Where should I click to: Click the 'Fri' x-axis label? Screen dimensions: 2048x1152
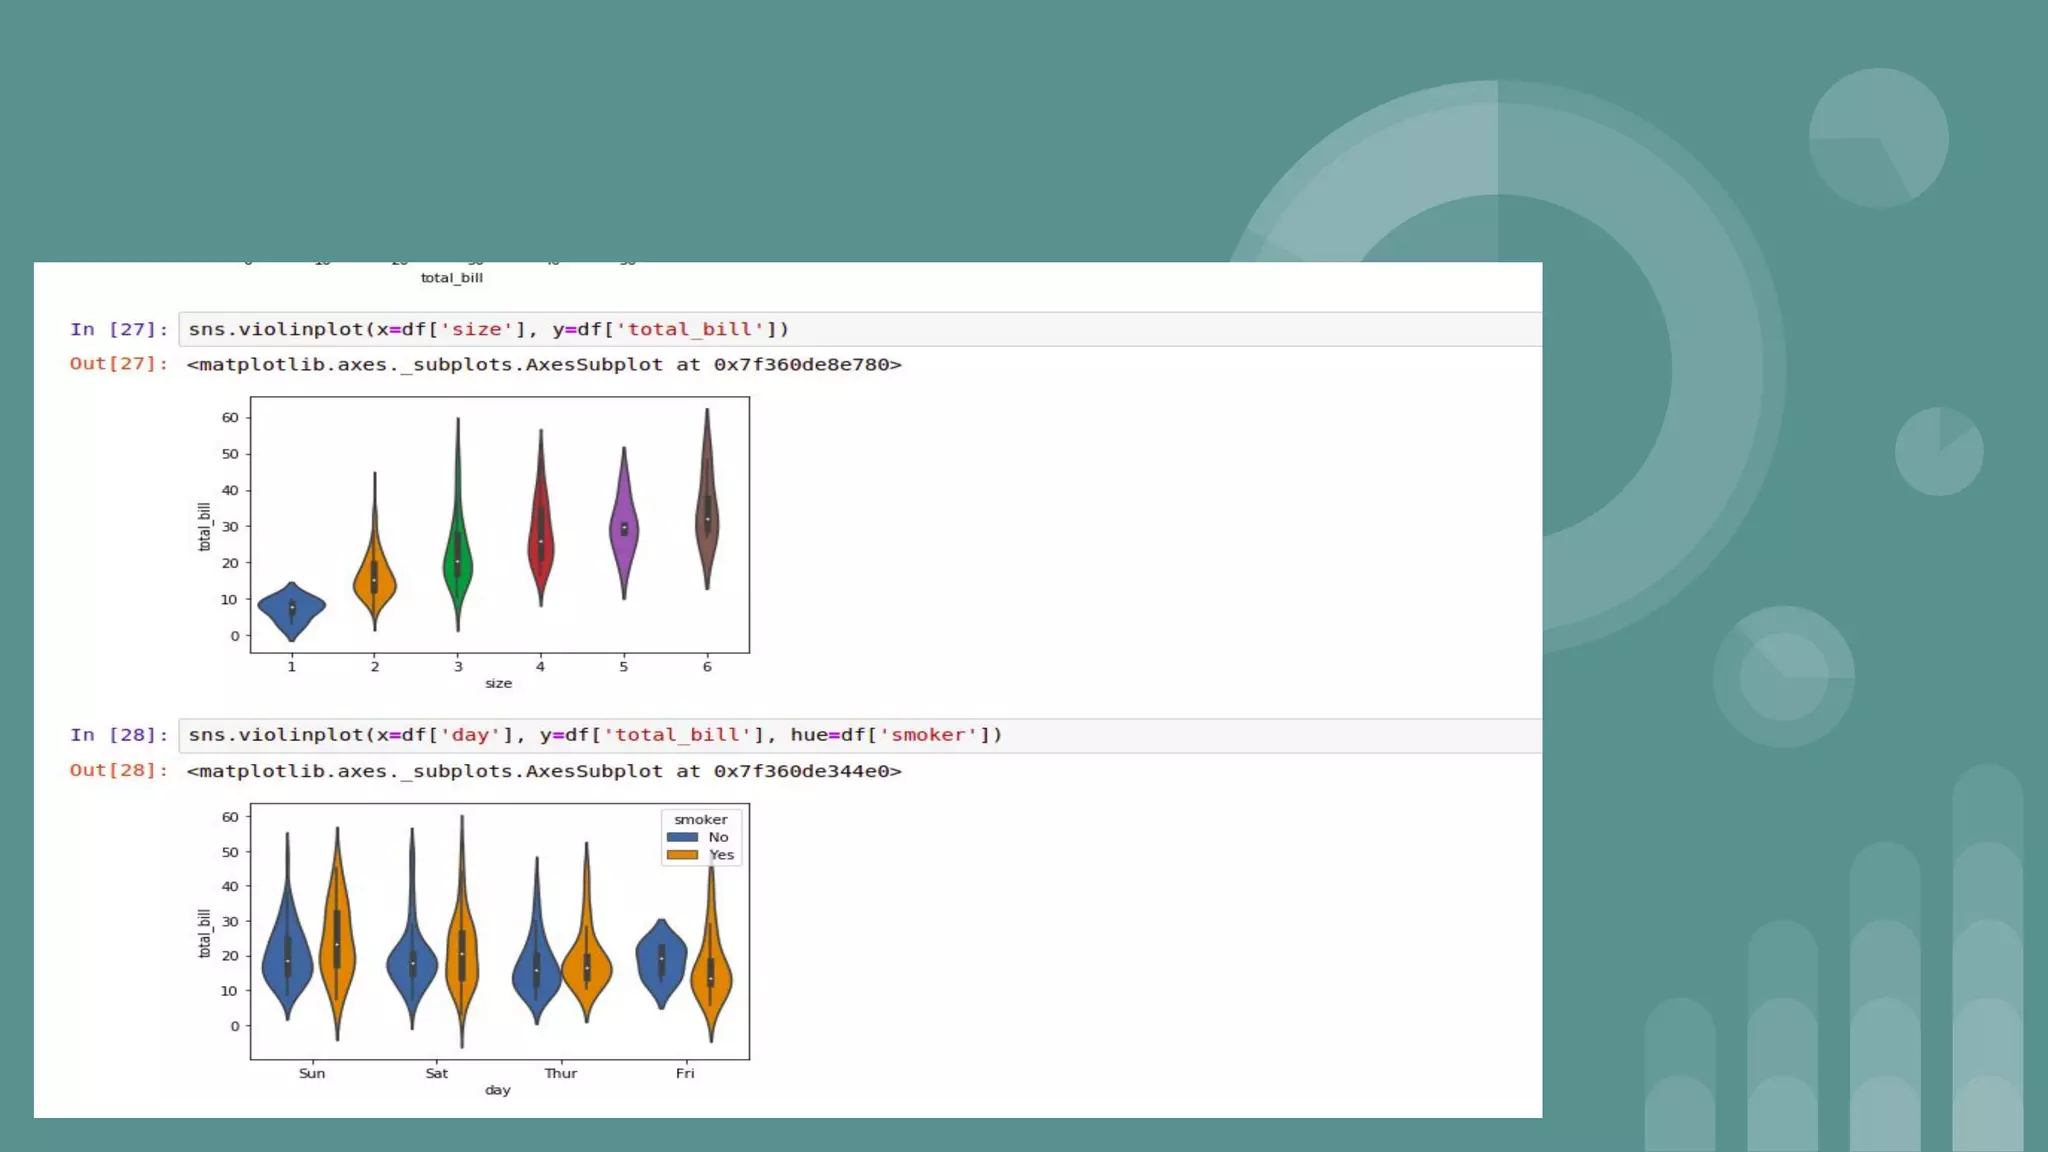(x=684, y=1073)
